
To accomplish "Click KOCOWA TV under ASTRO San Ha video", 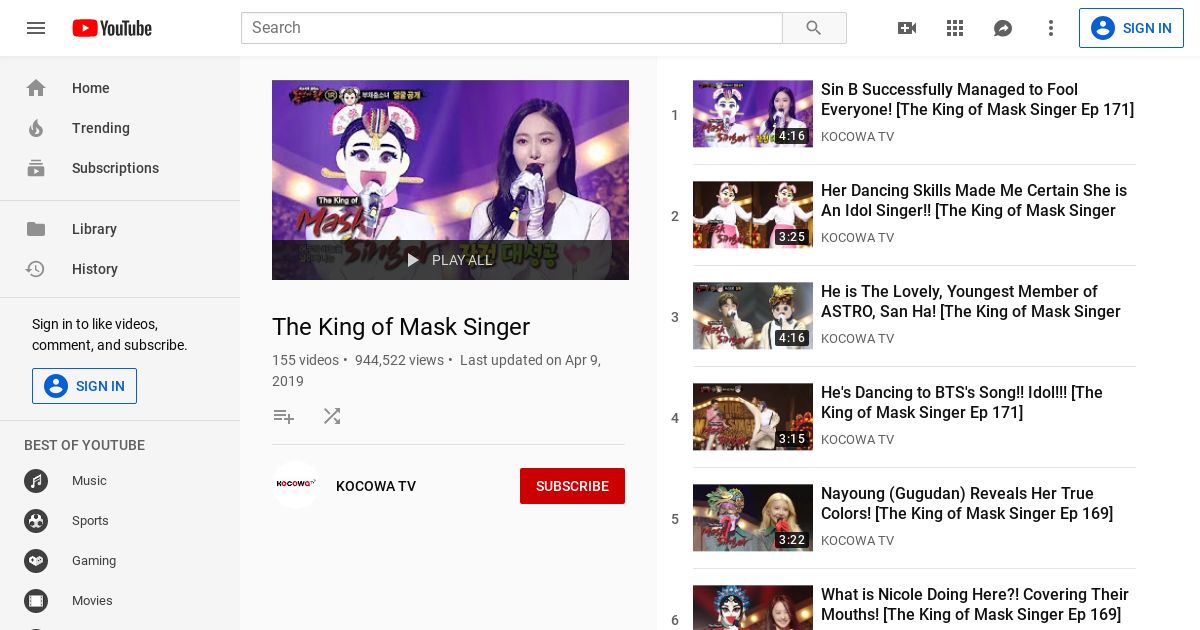I will click(857, 339).
